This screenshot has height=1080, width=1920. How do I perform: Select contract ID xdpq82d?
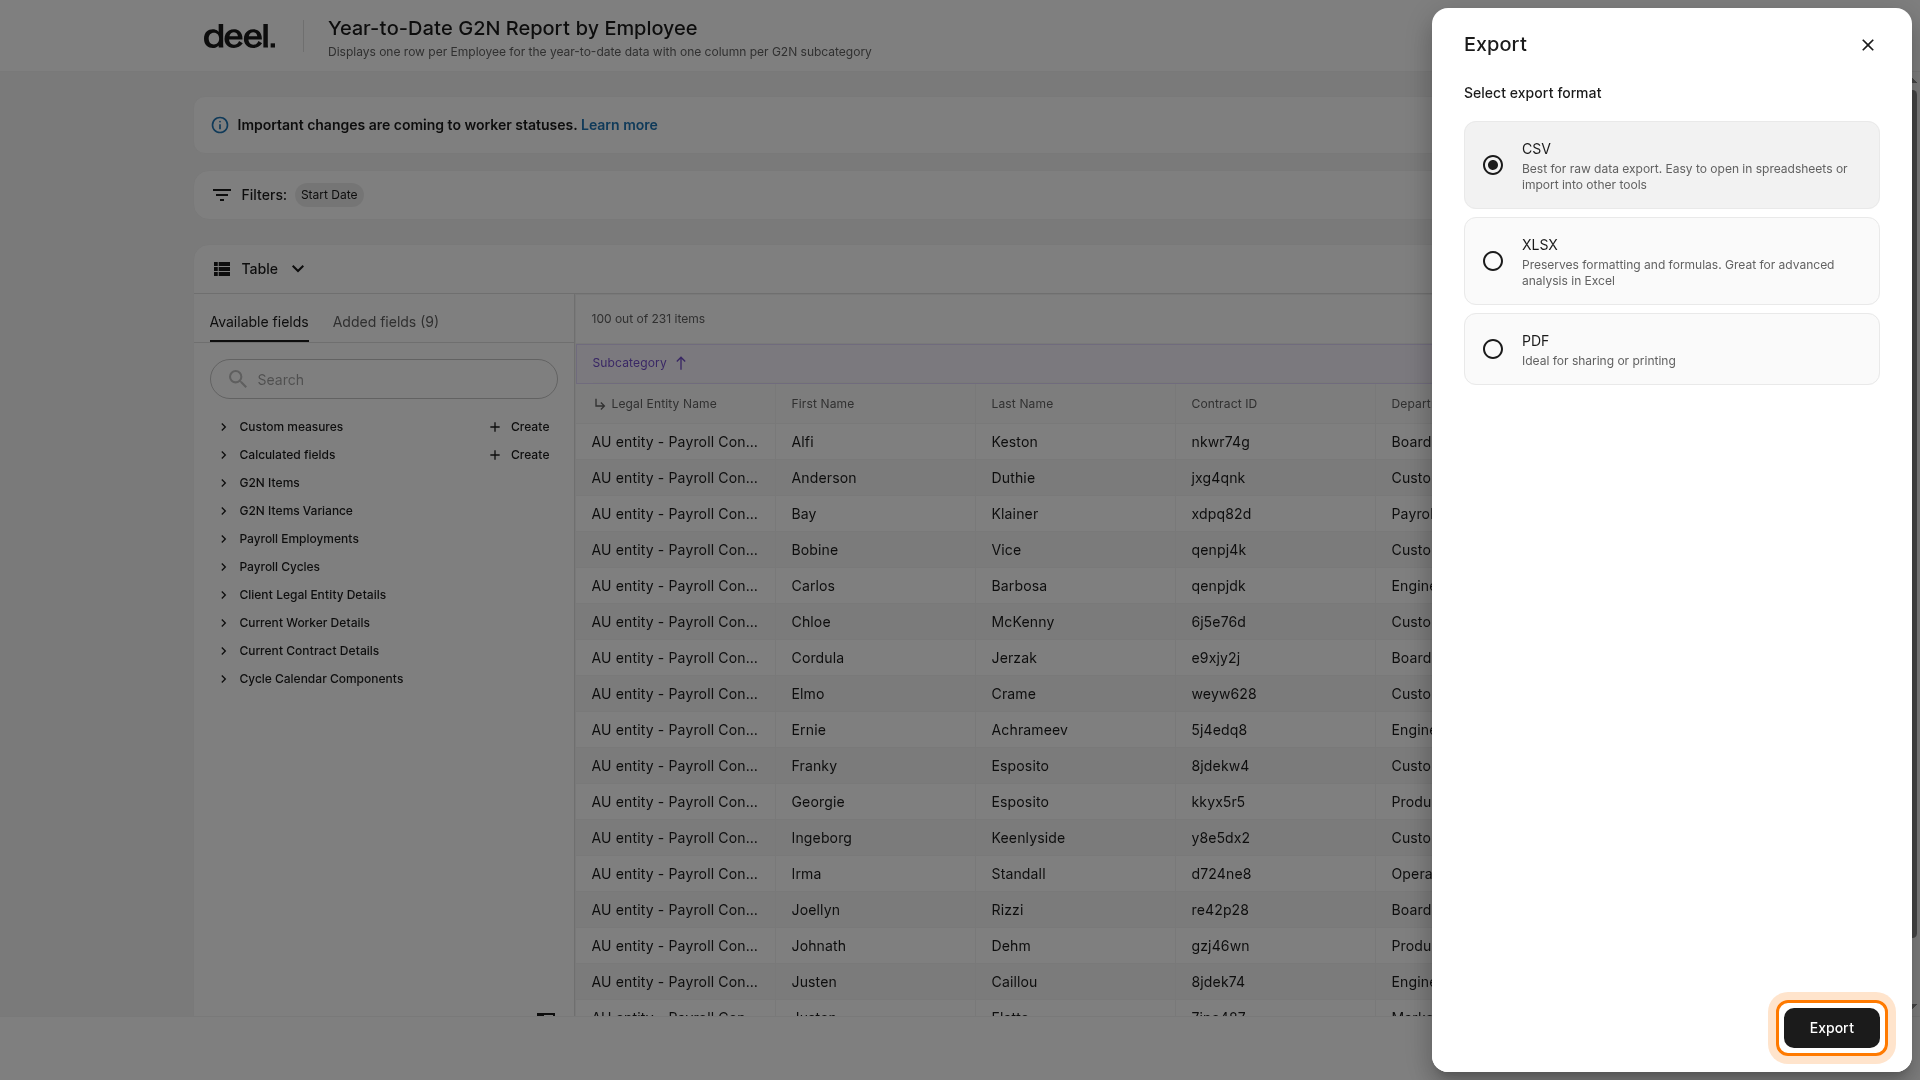point(1275,514)
